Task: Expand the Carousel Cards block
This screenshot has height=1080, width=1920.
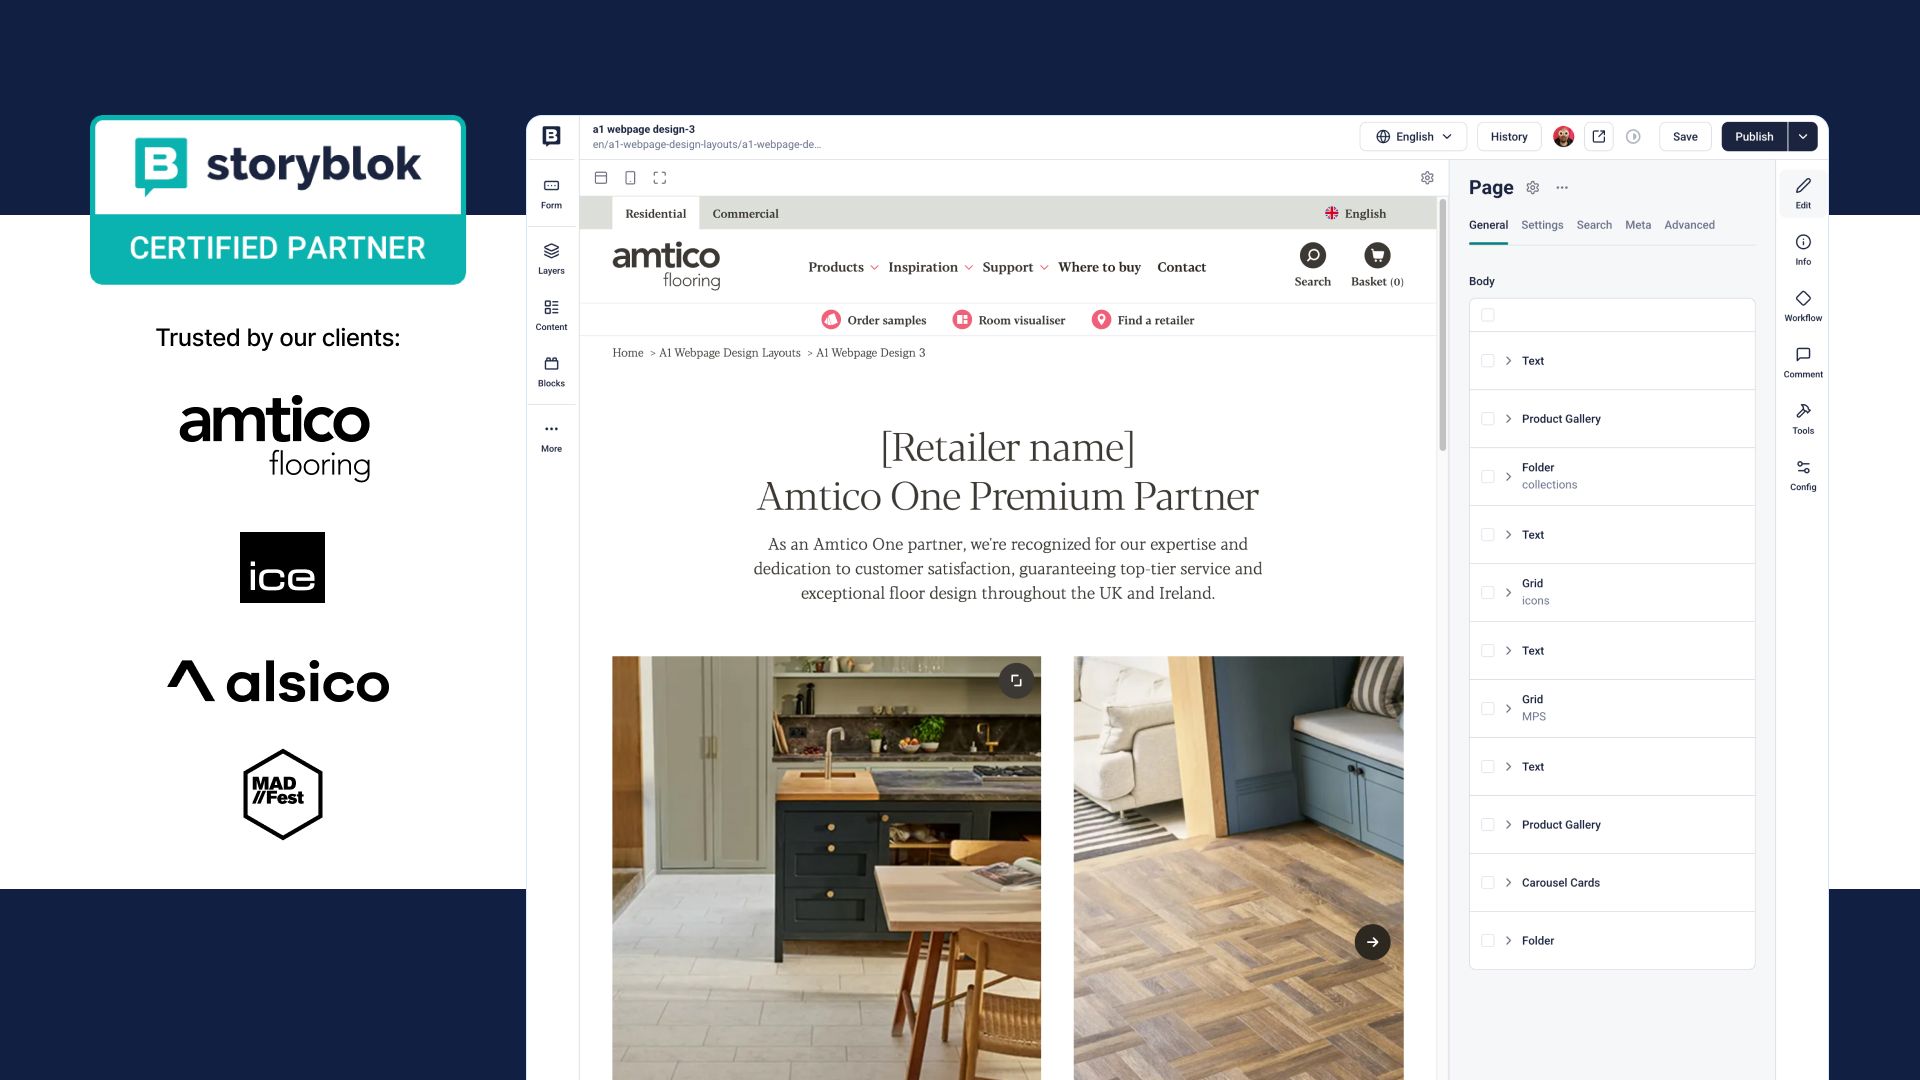Action: (1508, 883)
